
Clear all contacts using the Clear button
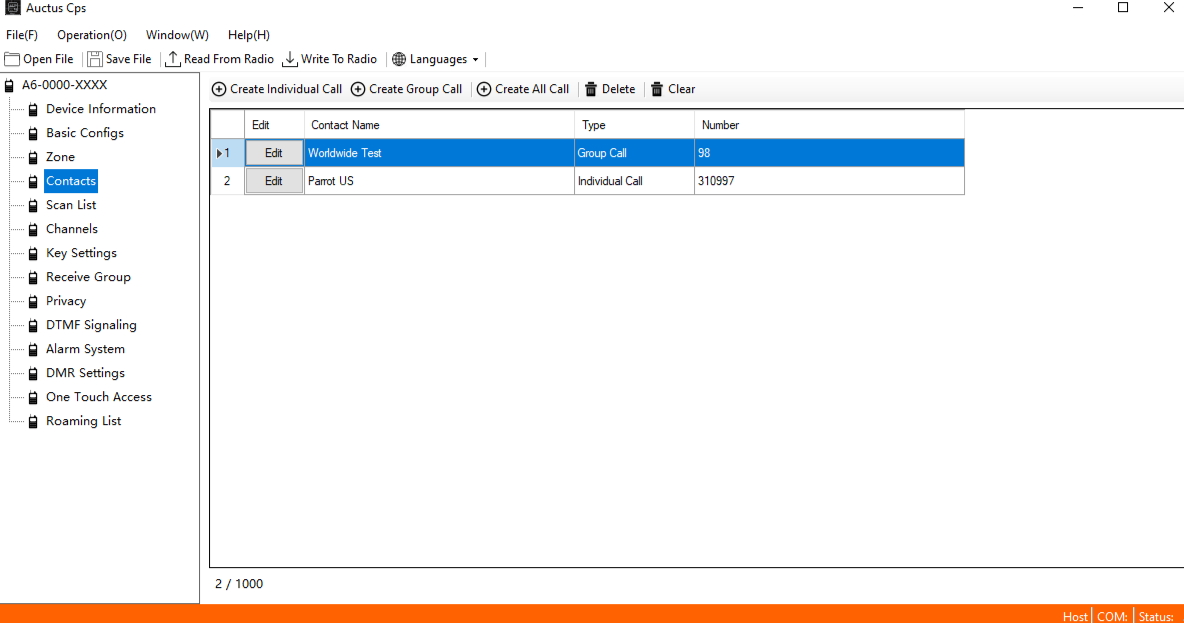click(x=673, y=89)
